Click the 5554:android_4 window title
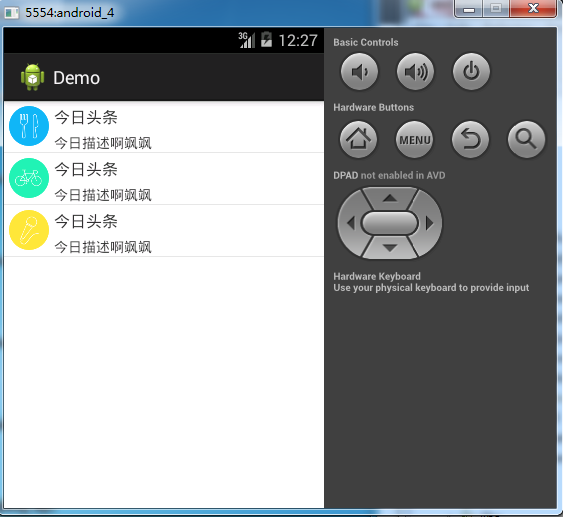563x517 pixels. pos(70,13)
